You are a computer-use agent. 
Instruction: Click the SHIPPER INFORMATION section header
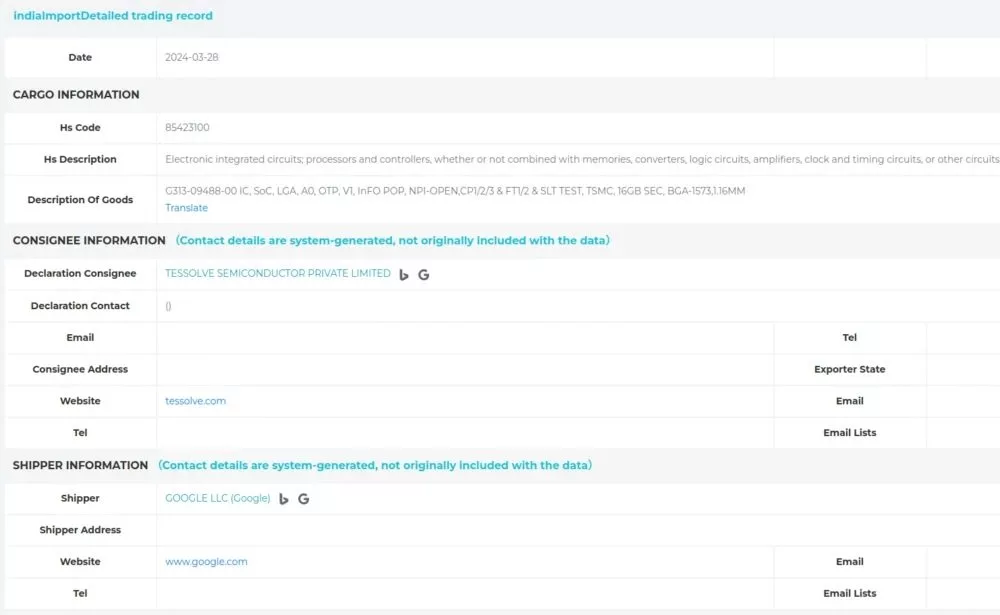click(x=80, y=466)
